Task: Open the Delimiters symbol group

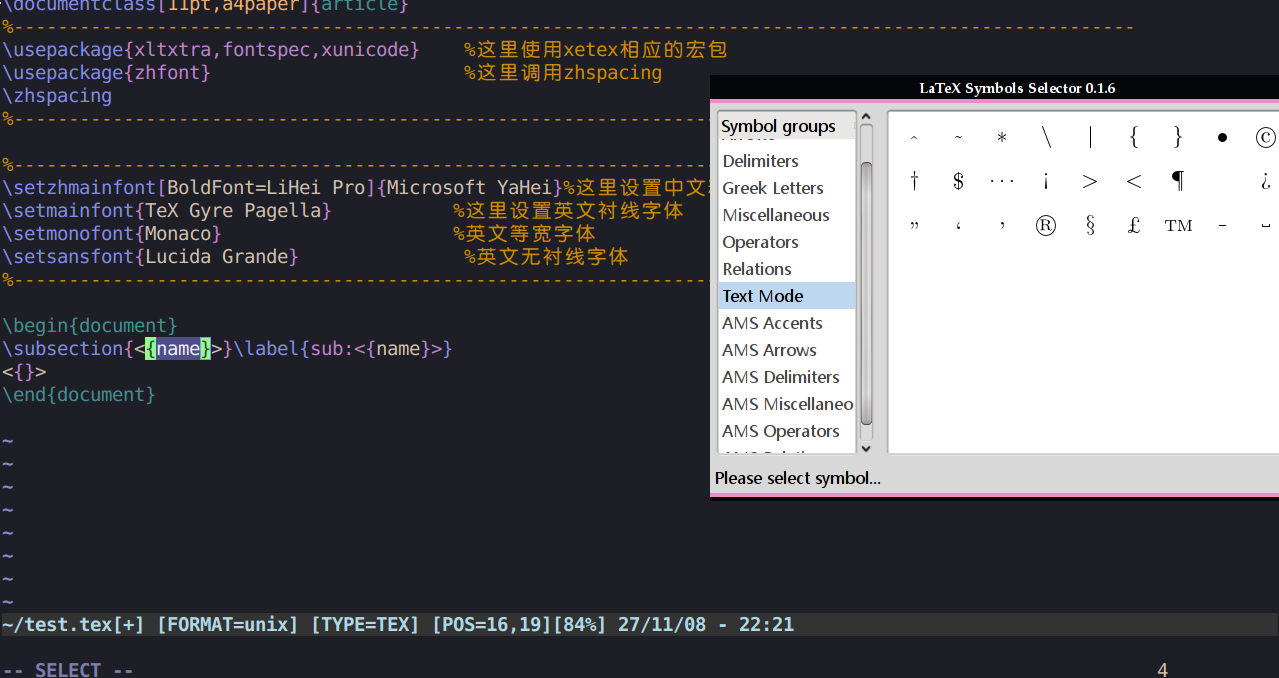Action: click(761, 161)
